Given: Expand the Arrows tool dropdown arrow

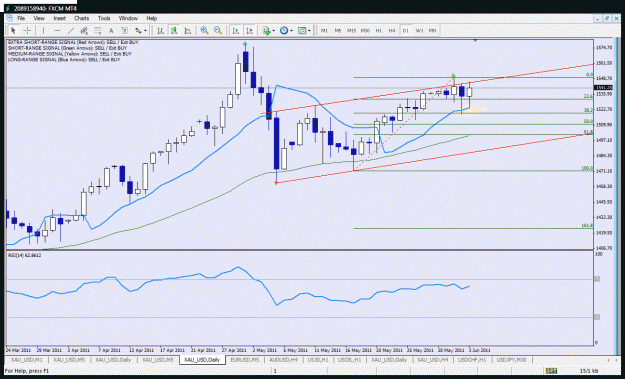Looking at the screenshot, I should click(x=145, y=31).
